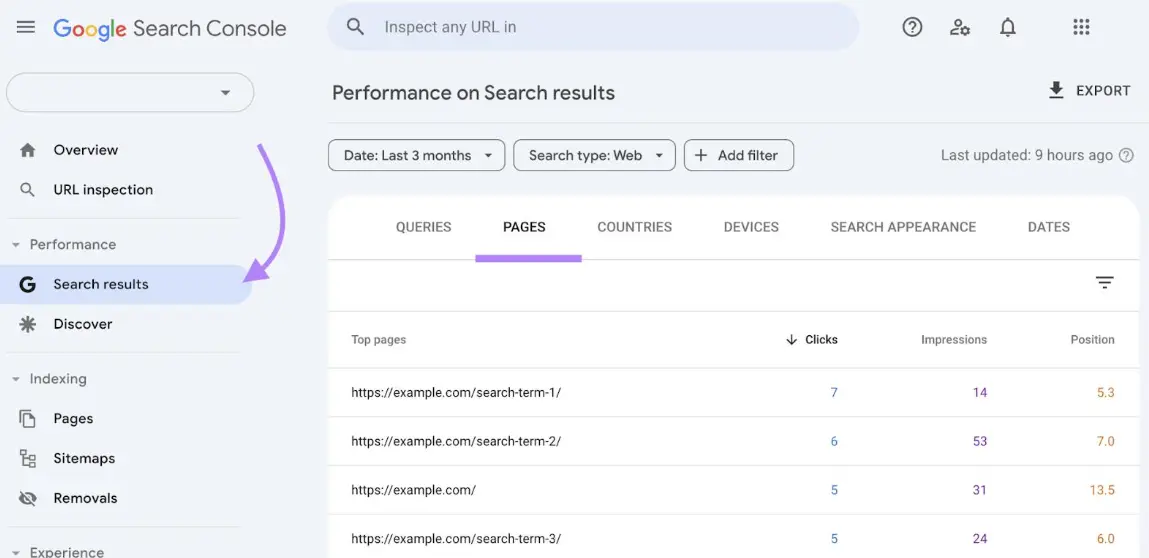Click the Overview home icon

pos(28,150)
